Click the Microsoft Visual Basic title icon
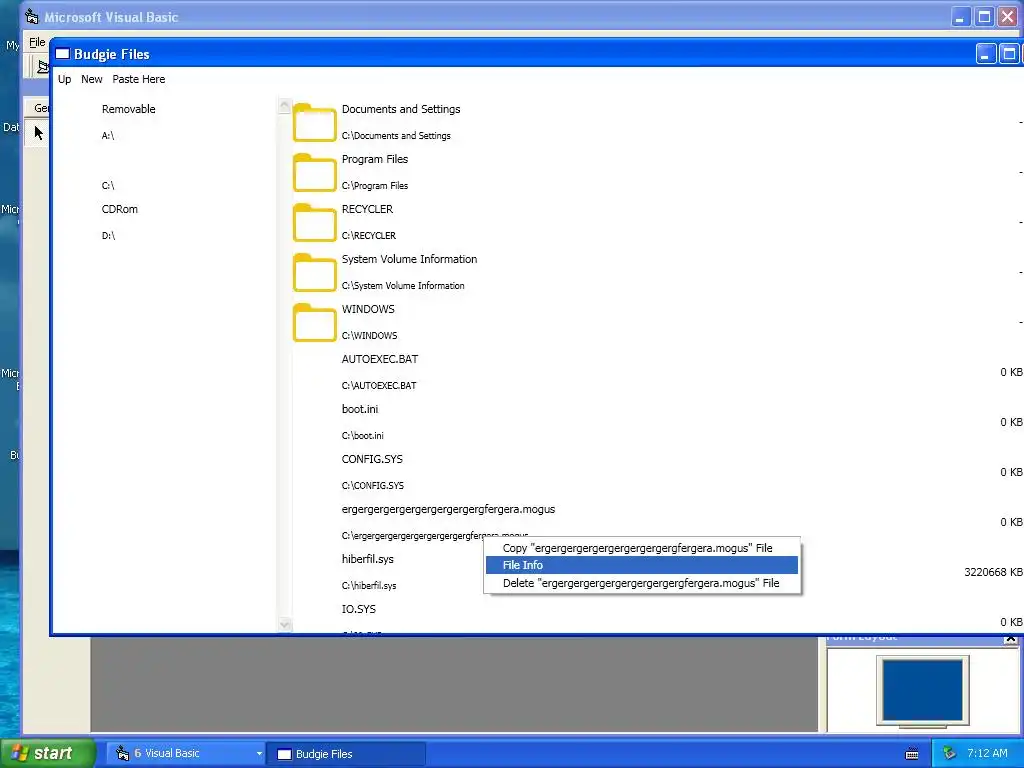 [31, 16]
